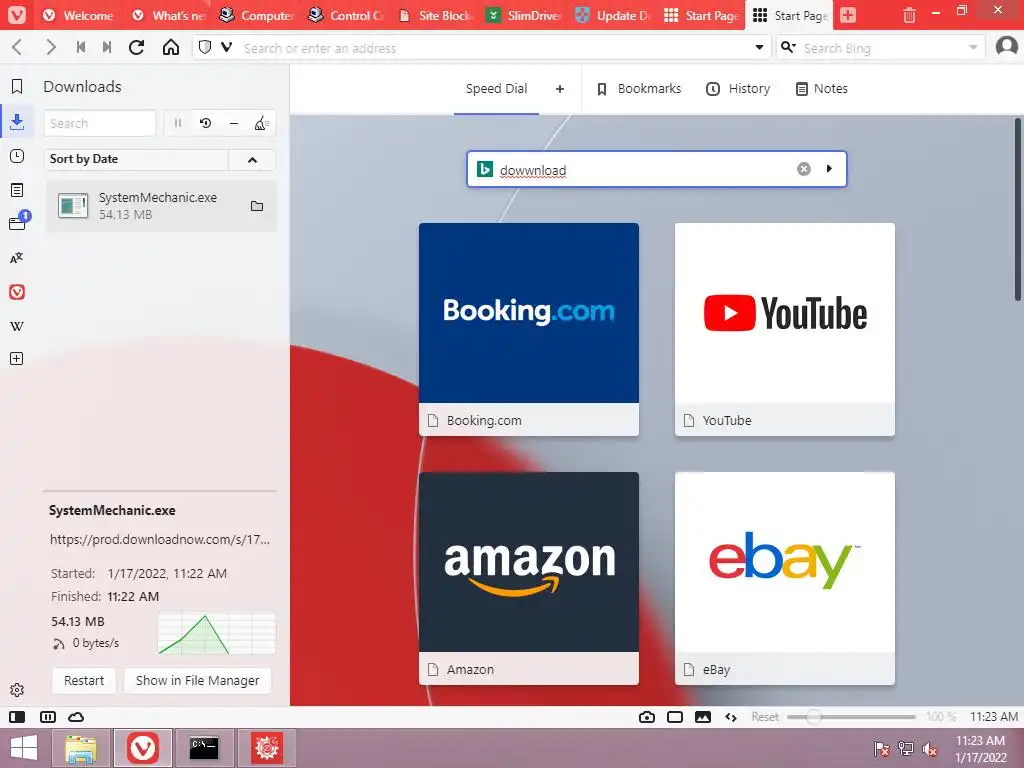
Task: Open the YouTube speed dial thumbnail
Action: click(x=785, y=330)
